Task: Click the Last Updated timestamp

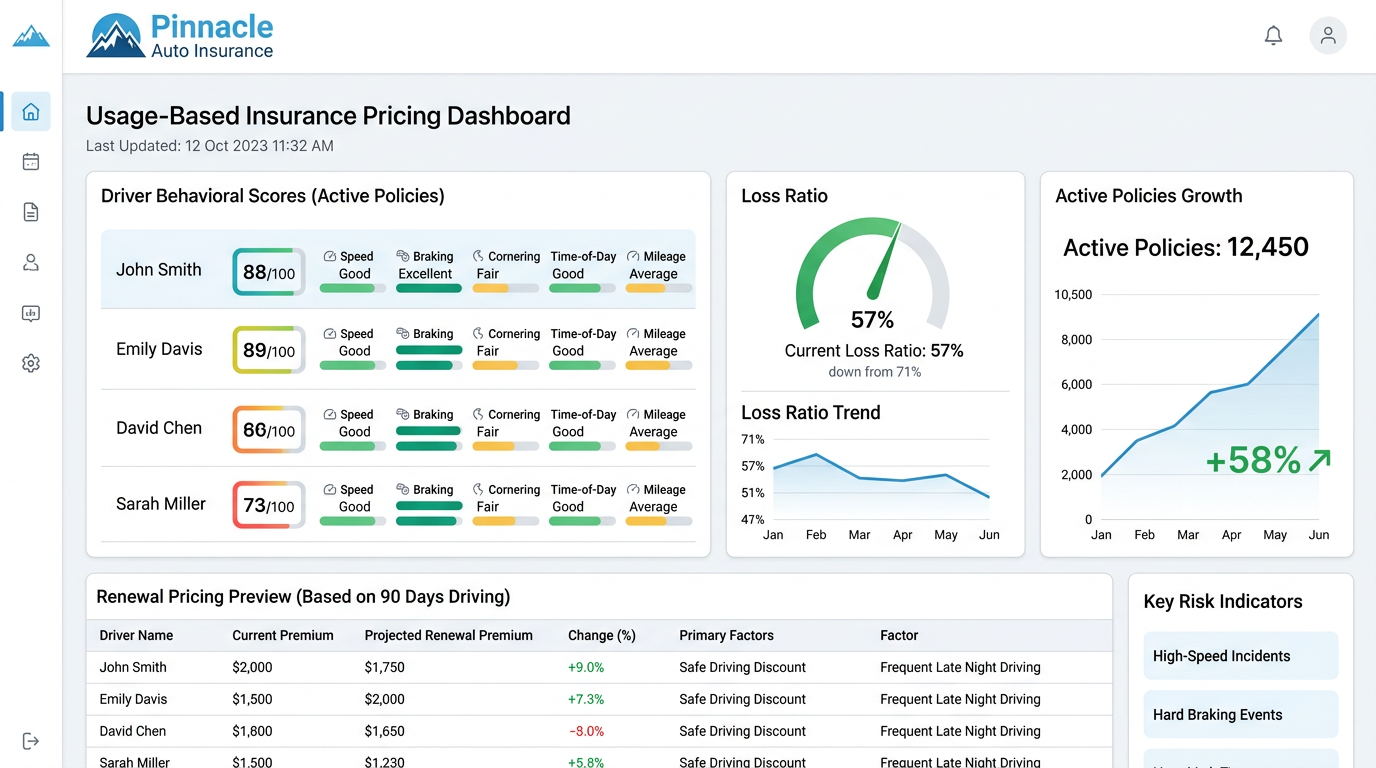Action: [210, 146]
